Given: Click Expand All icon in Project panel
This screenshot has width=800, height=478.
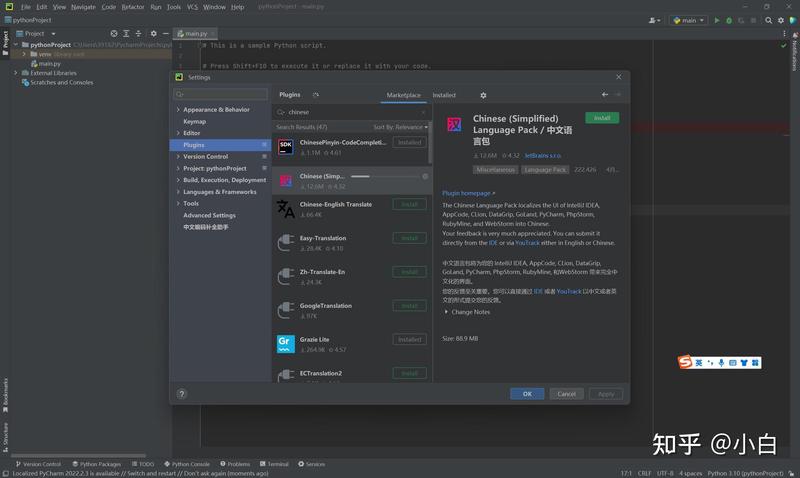Looking at the screenshot, I should pyautogui.click(x=126, y=34).
